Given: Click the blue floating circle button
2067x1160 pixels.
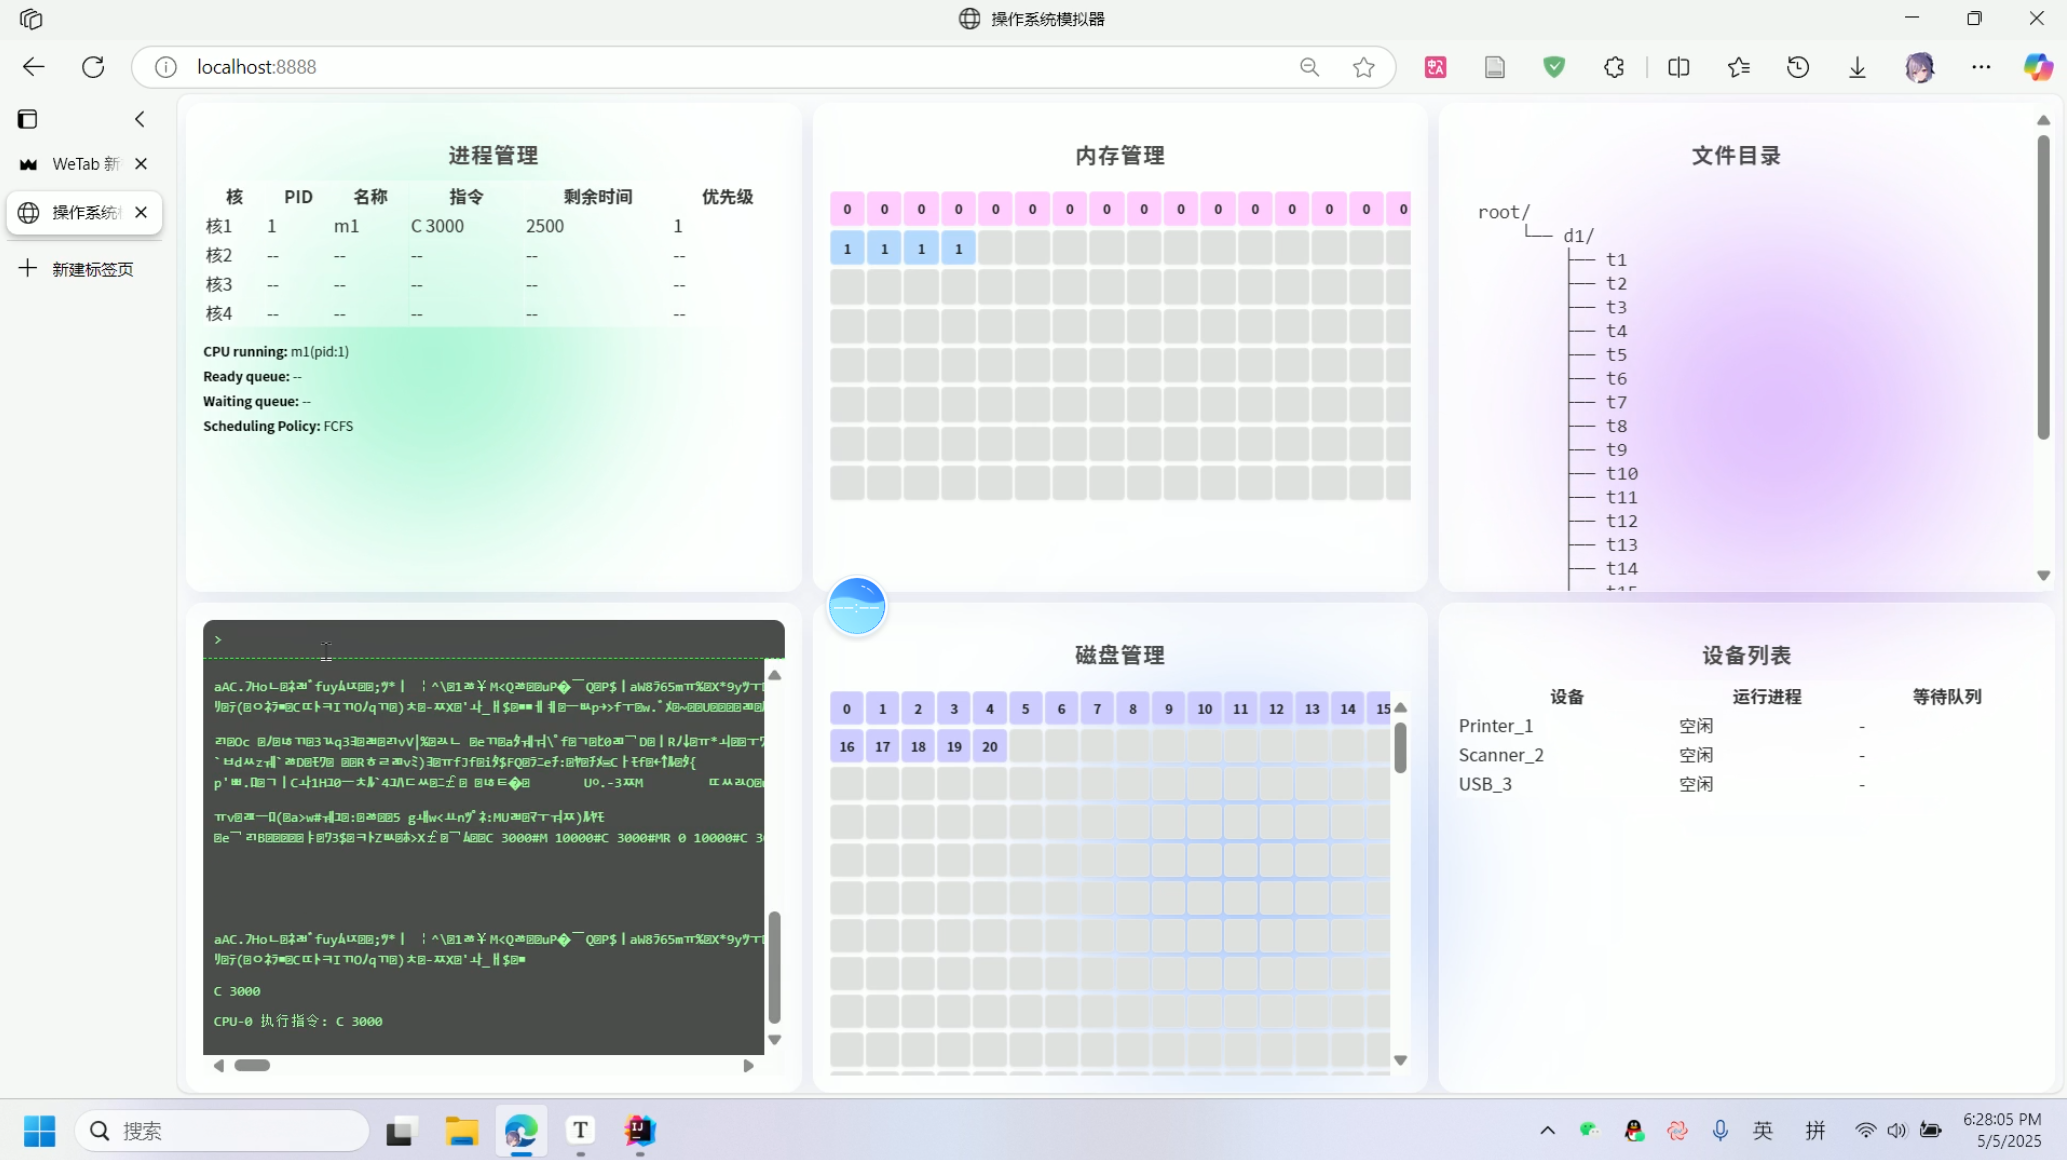Looking at the screenshot, I should point(857,606).
